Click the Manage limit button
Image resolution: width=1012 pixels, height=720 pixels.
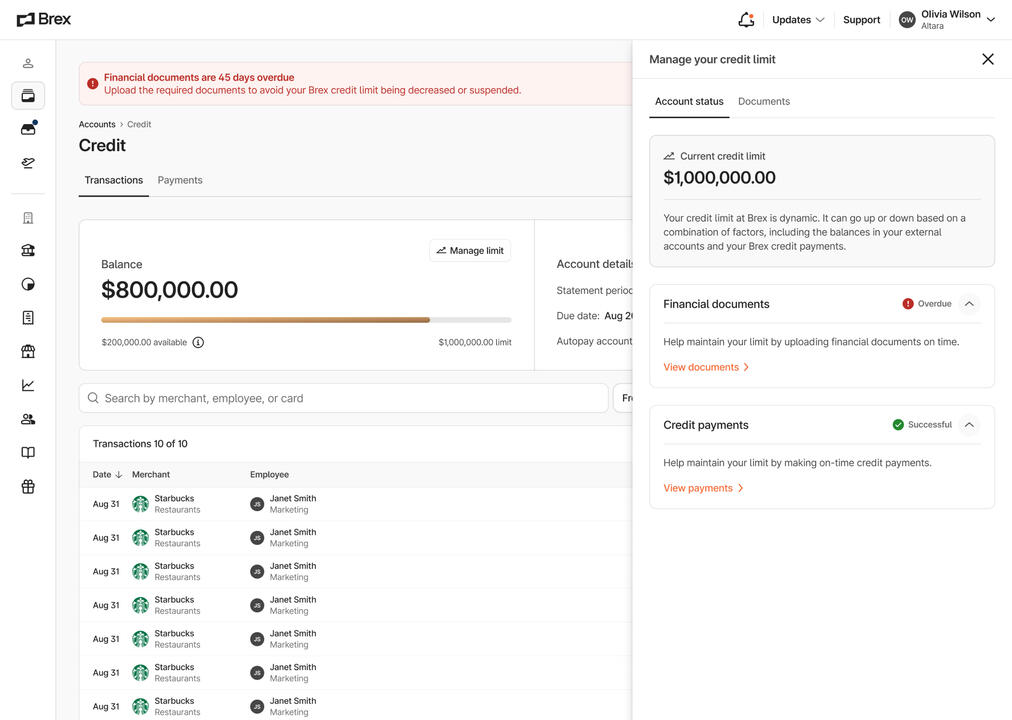click(470, 251)
